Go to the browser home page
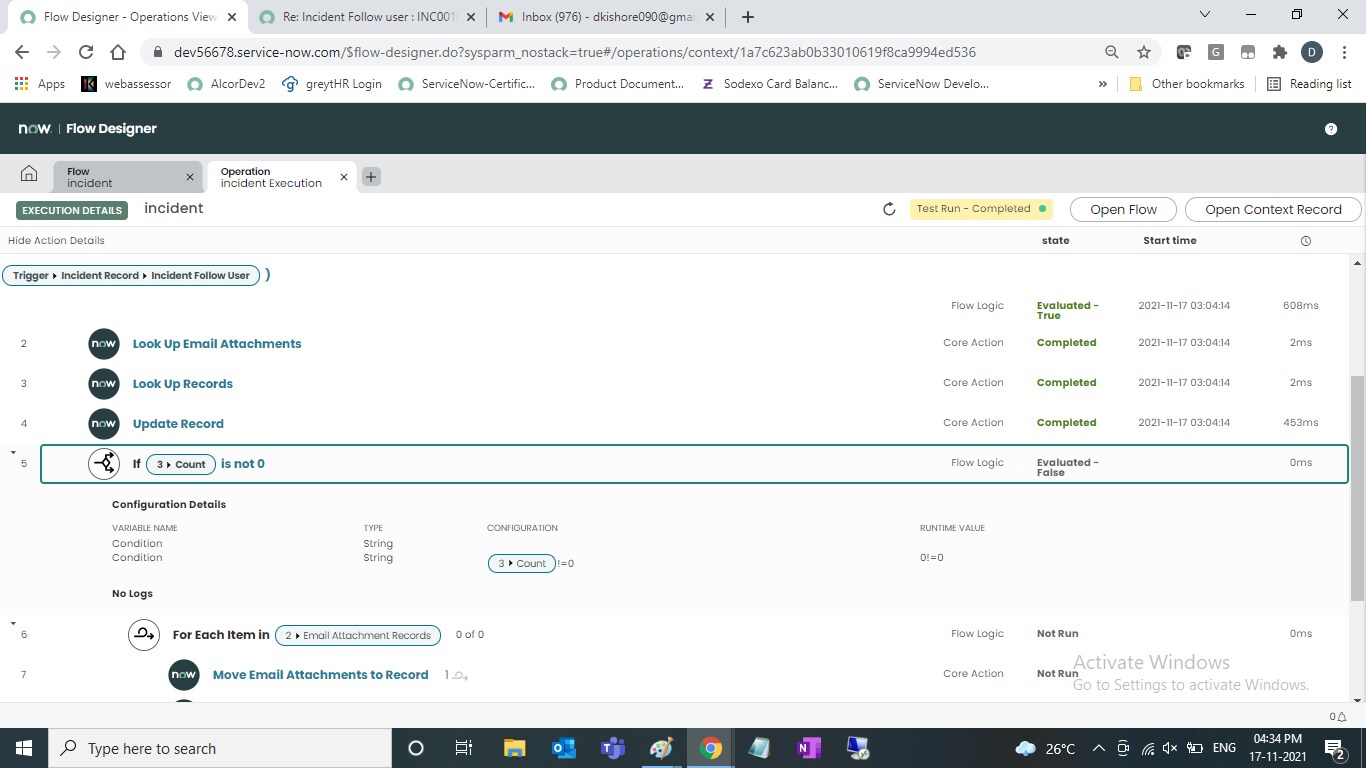Viewport: 1366px width, 768px height. [x=118, y=52]
